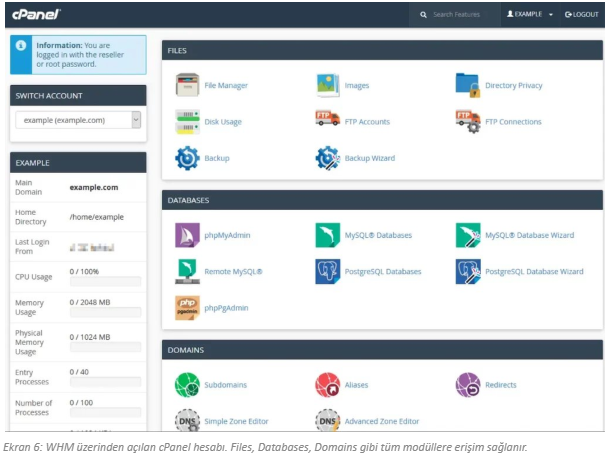Viewport: 612px width, 470px height.
Task: Open the phpPgAdmin icon
Action: coord(187,308)
